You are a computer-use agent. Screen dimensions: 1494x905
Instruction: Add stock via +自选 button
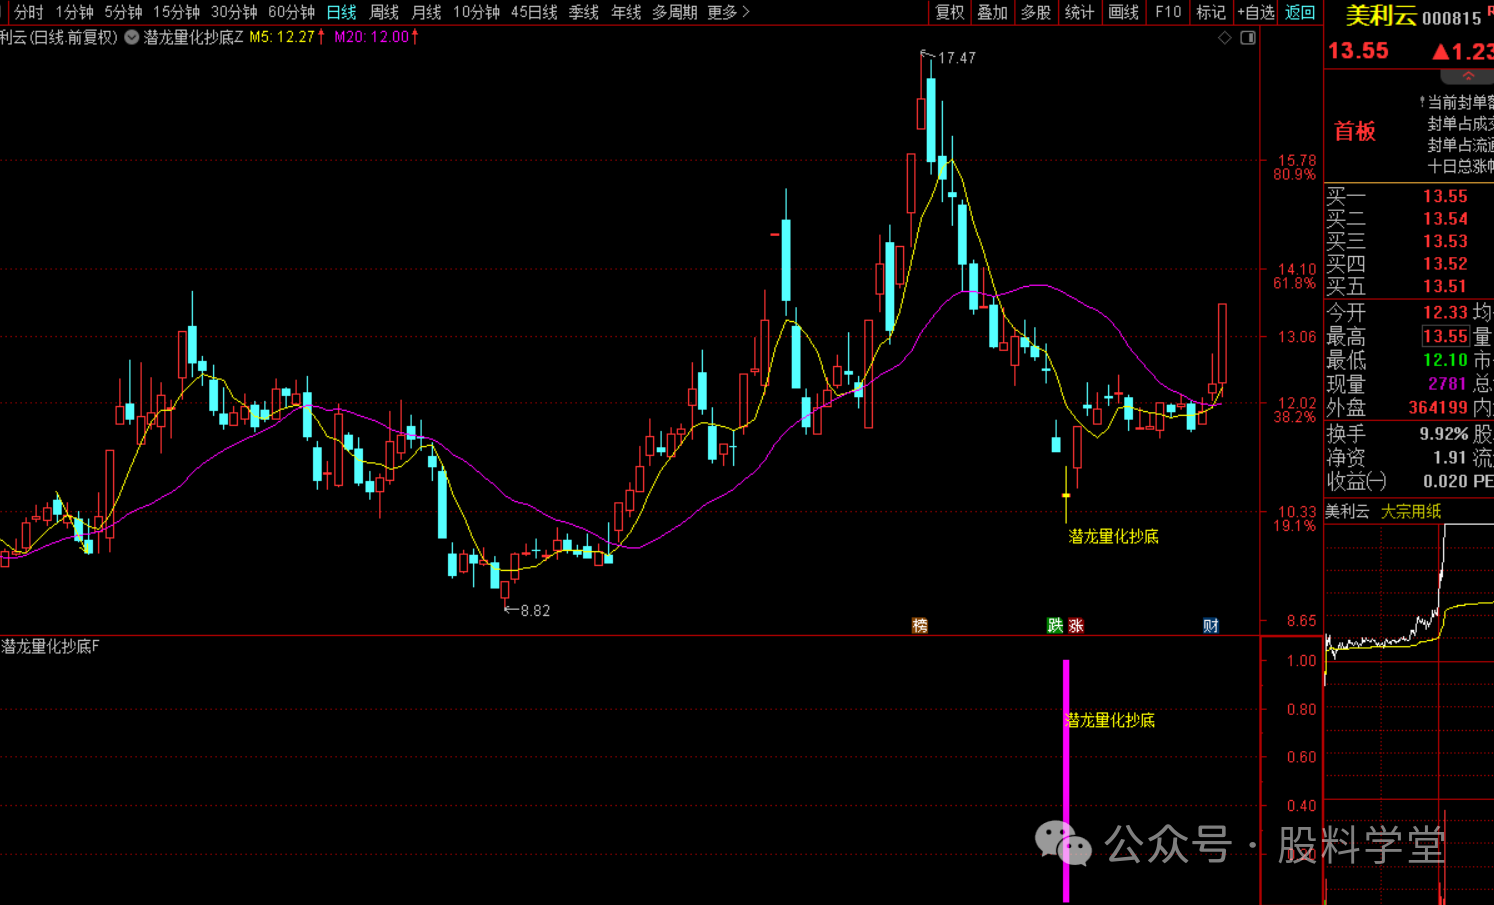1256,12
